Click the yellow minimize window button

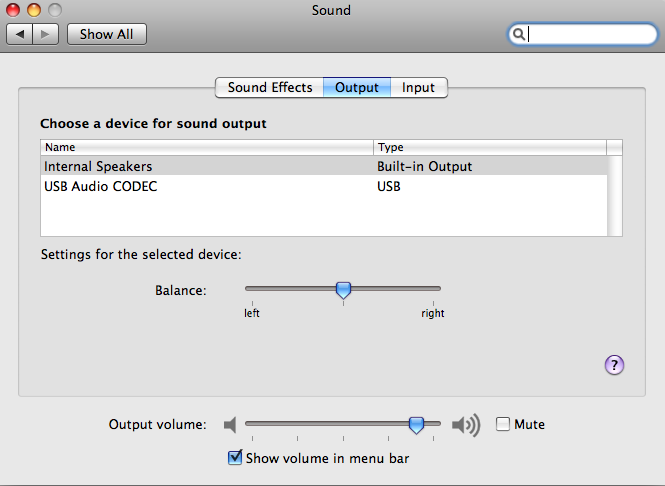34,10
